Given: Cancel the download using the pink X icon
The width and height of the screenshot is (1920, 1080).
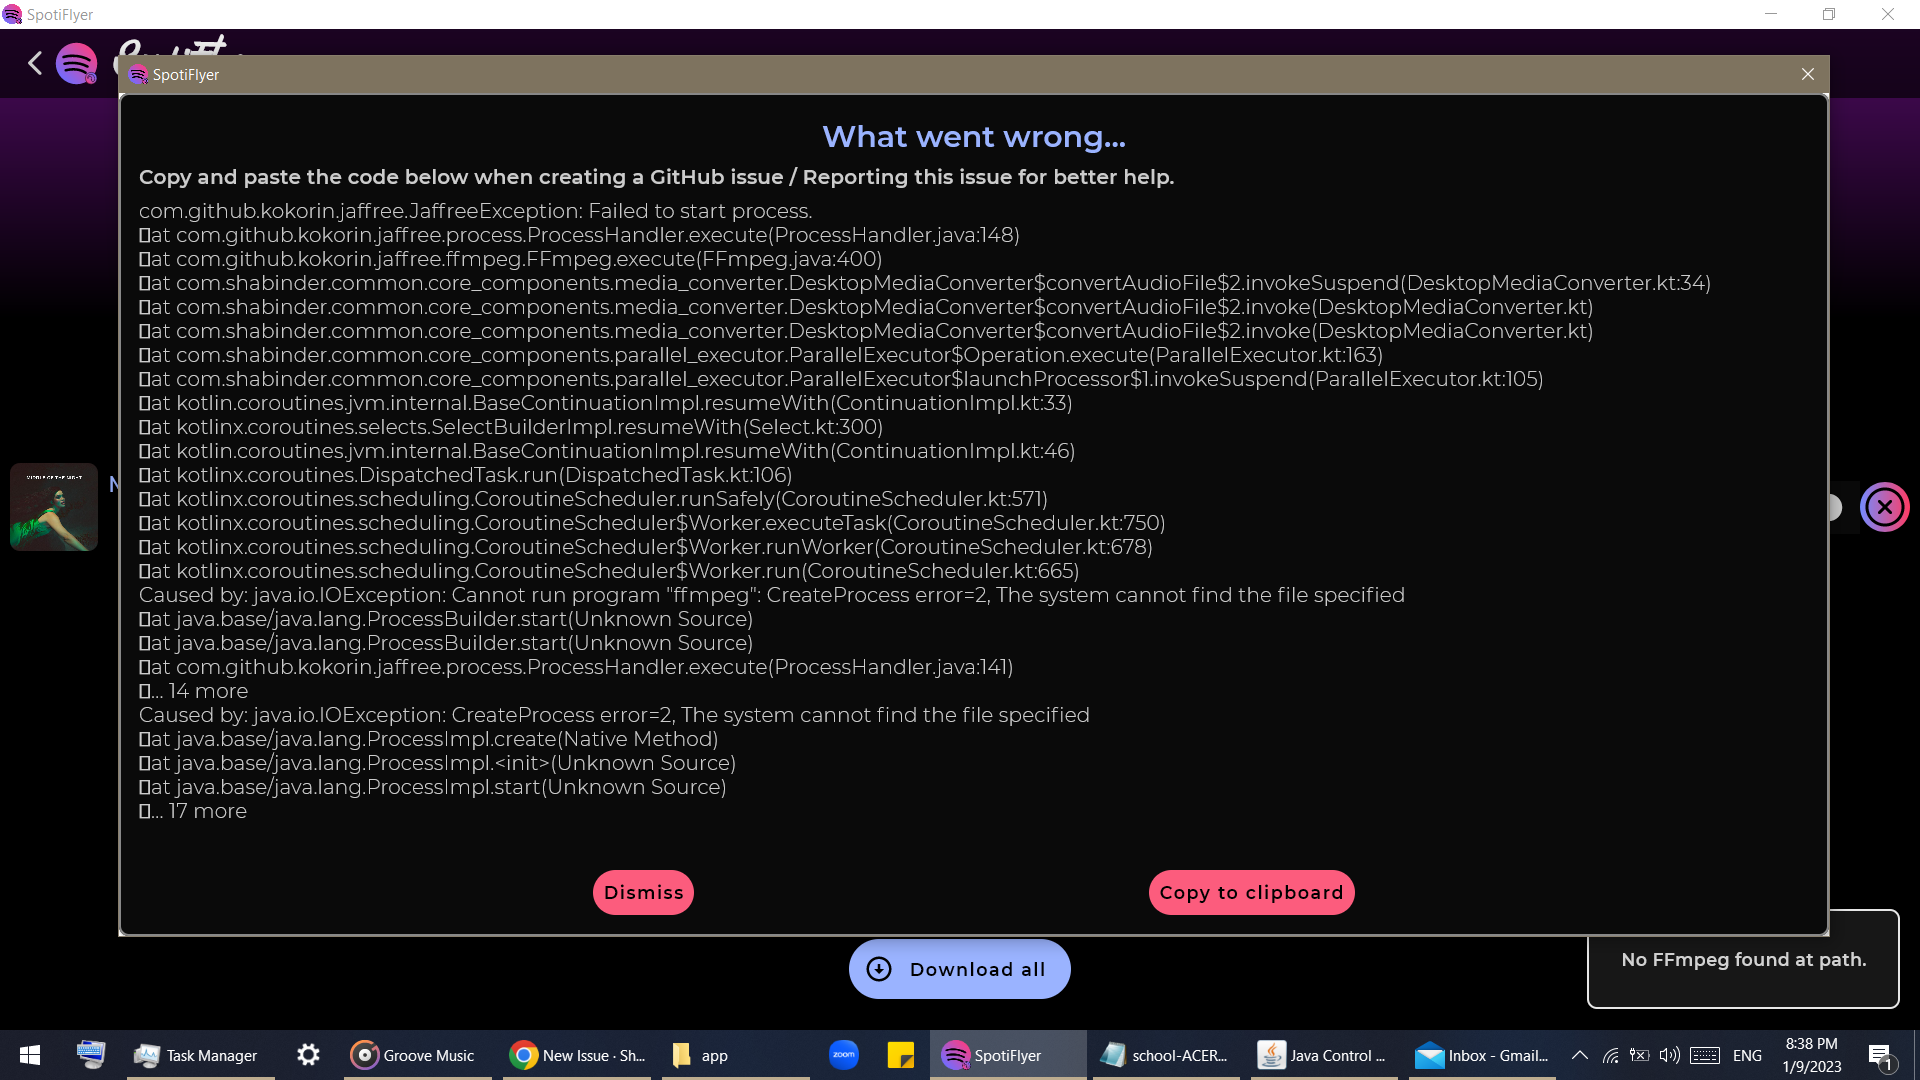Looking at the screenshot, I should pos(1885,507).
